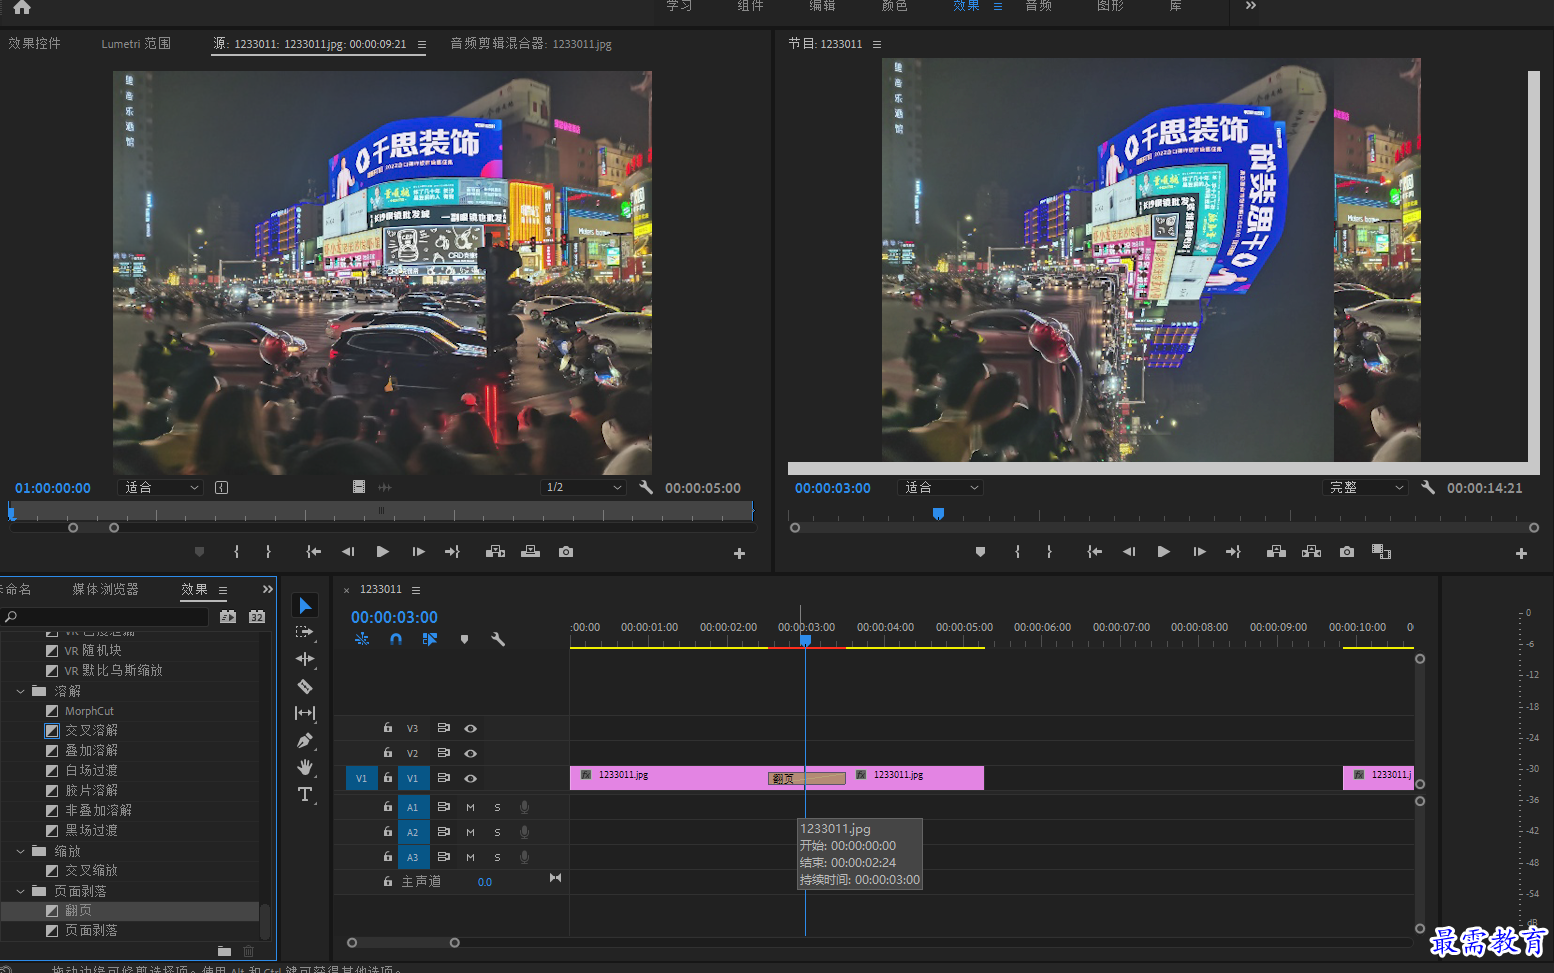Click Source monitor playhead on scrubber
Image resolution: width=1554 pixels, height=973 pixels.
pyautogui.click(x=12, y=513)
